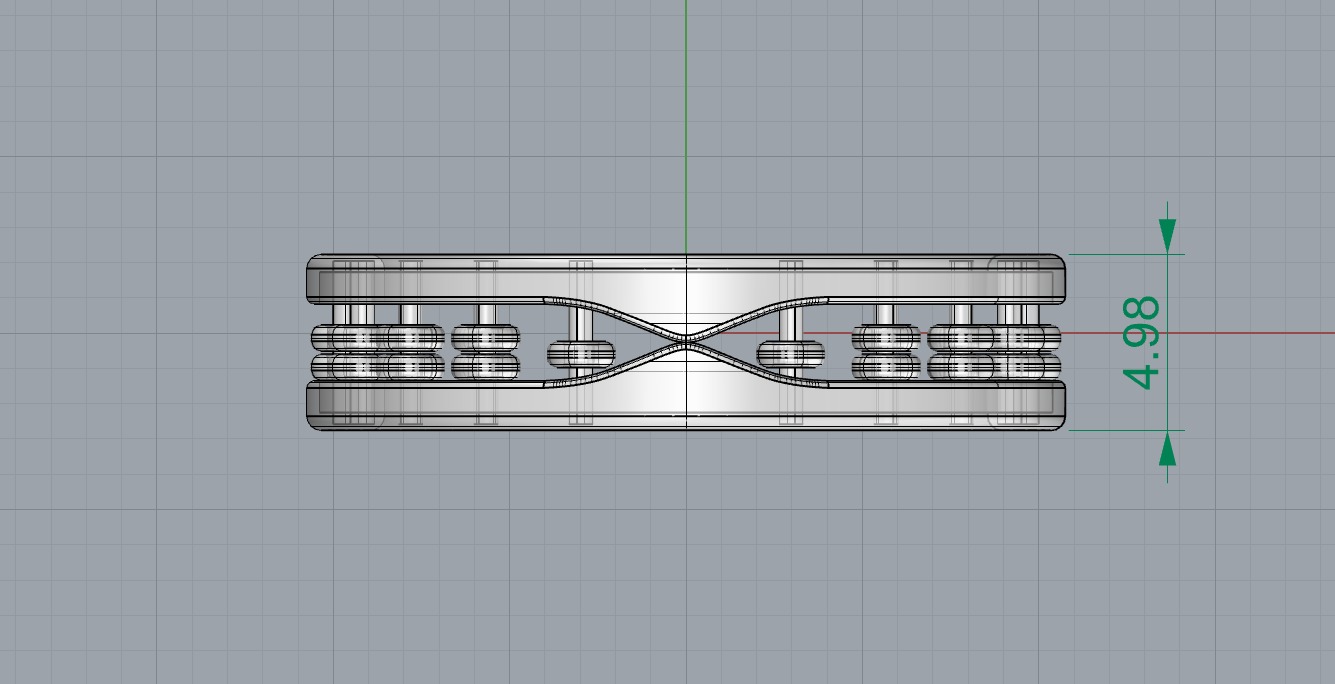Select the 4.98 dimension text
This screenshot has height=684, width=1335.
(x=1142, y=342)
